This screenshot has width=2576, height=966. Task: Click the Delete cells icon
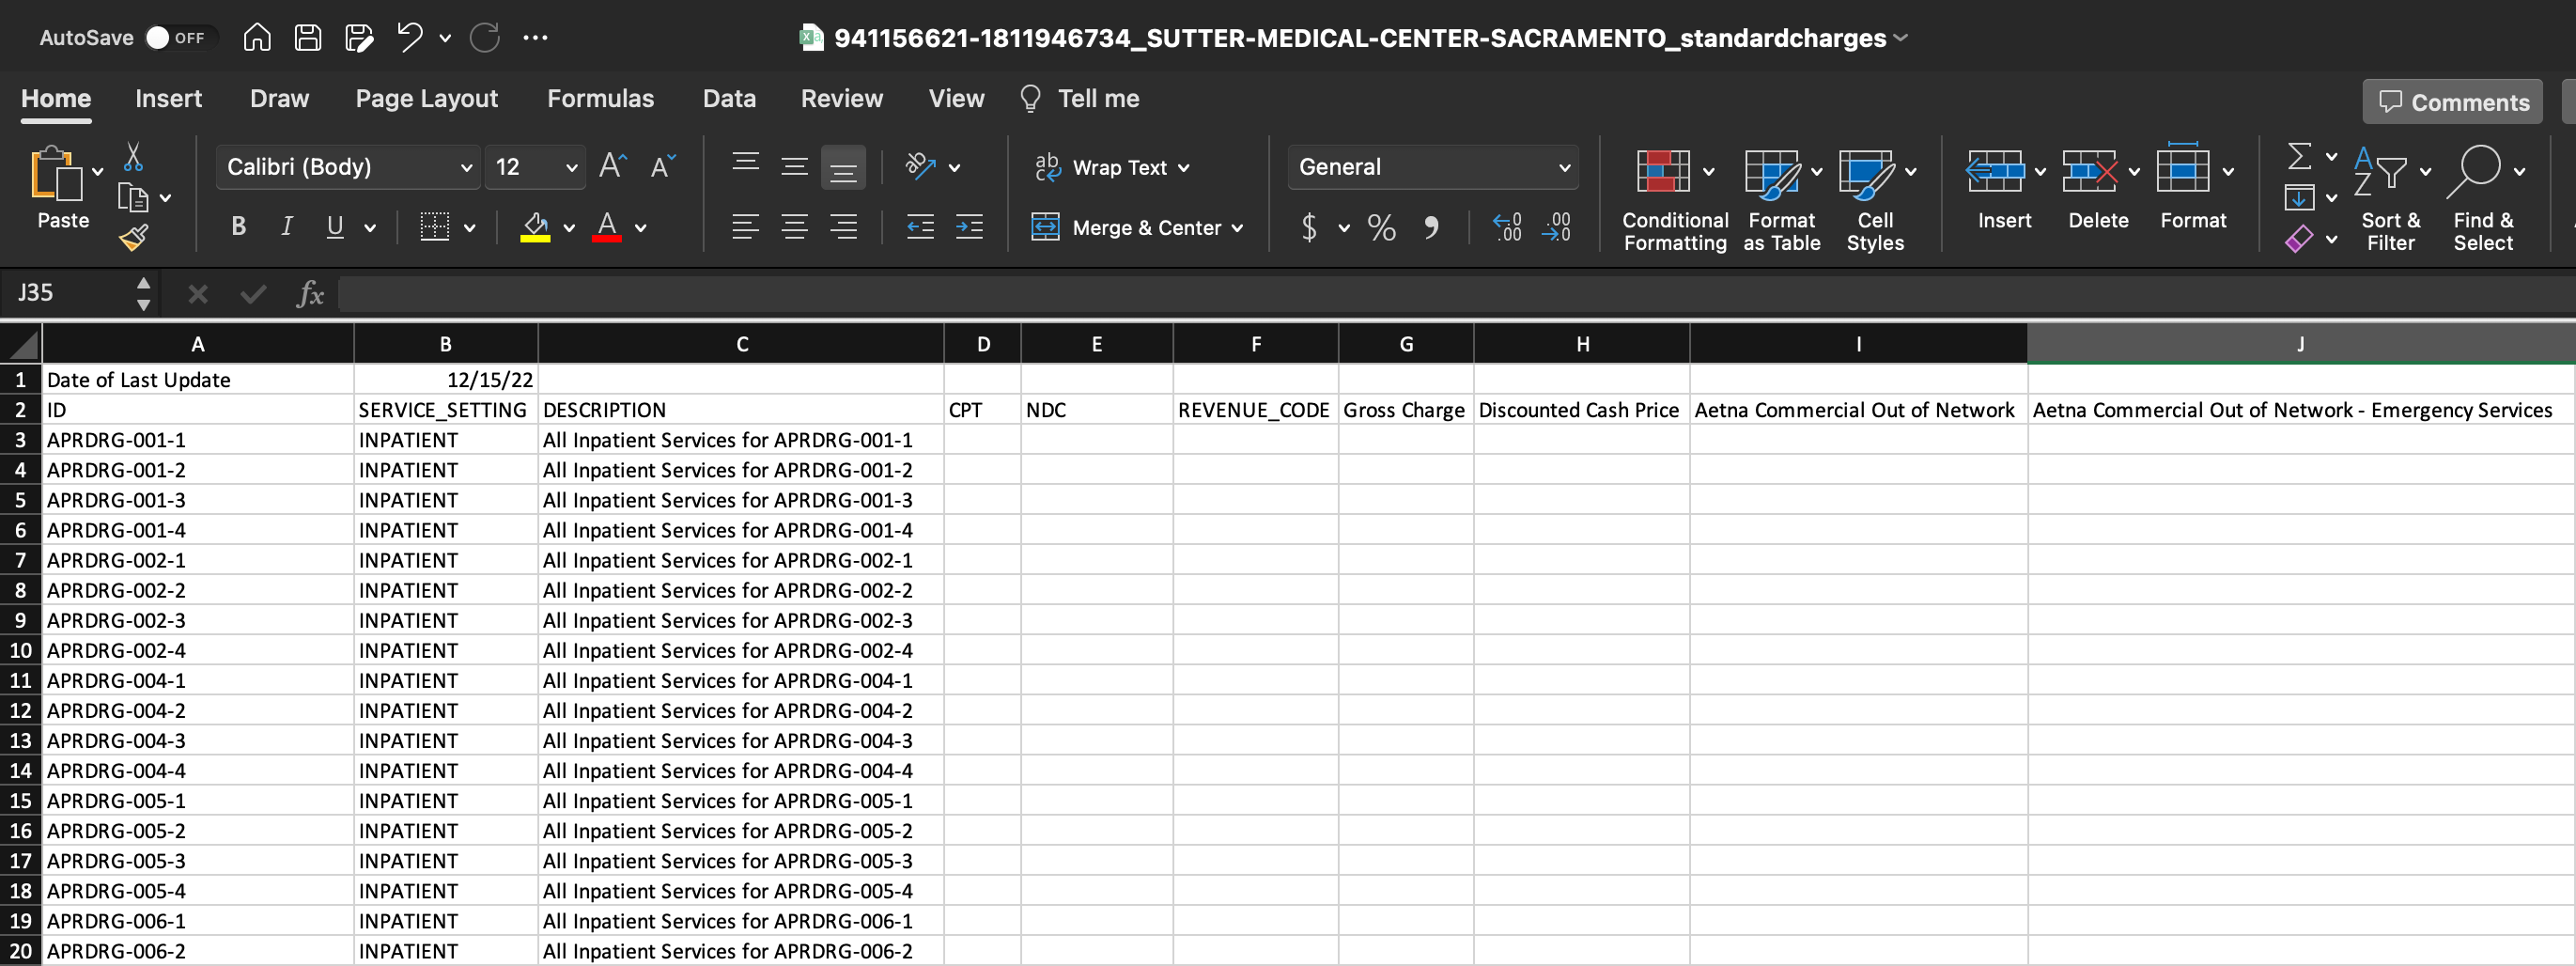click(x=2090, y=171)
